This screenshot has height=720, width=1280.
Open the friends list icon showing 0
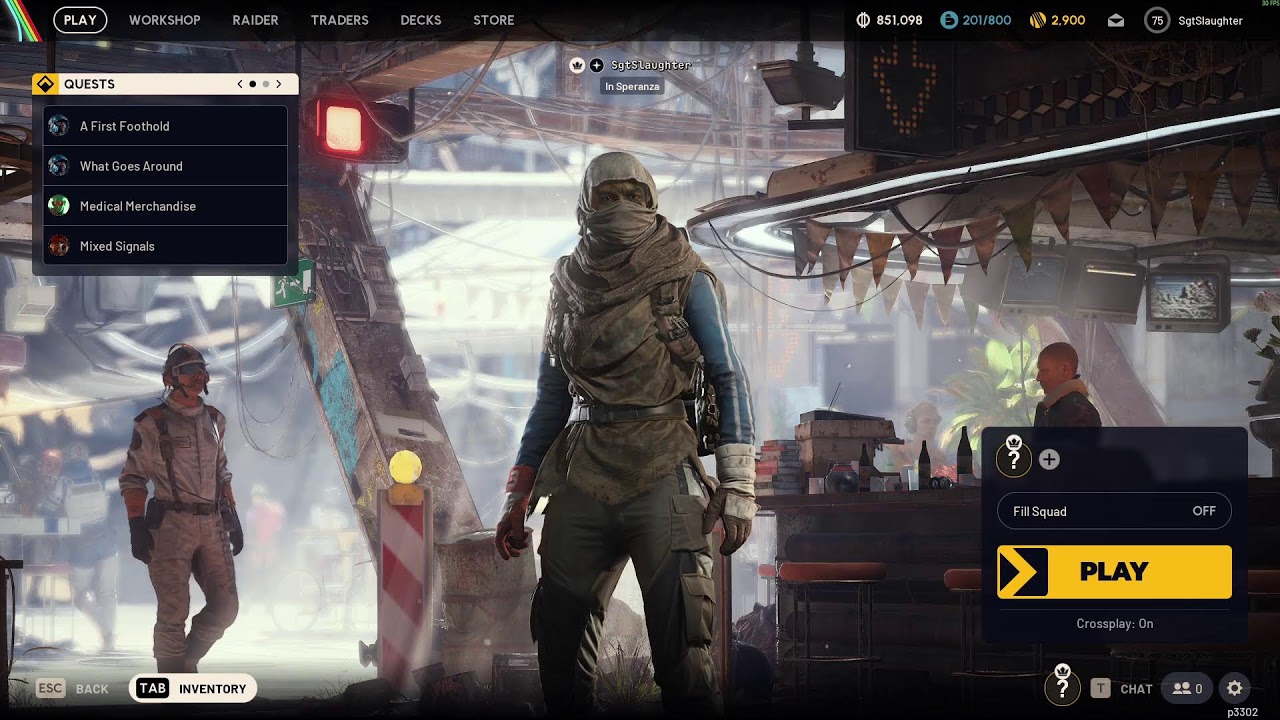click(1188, 688)
